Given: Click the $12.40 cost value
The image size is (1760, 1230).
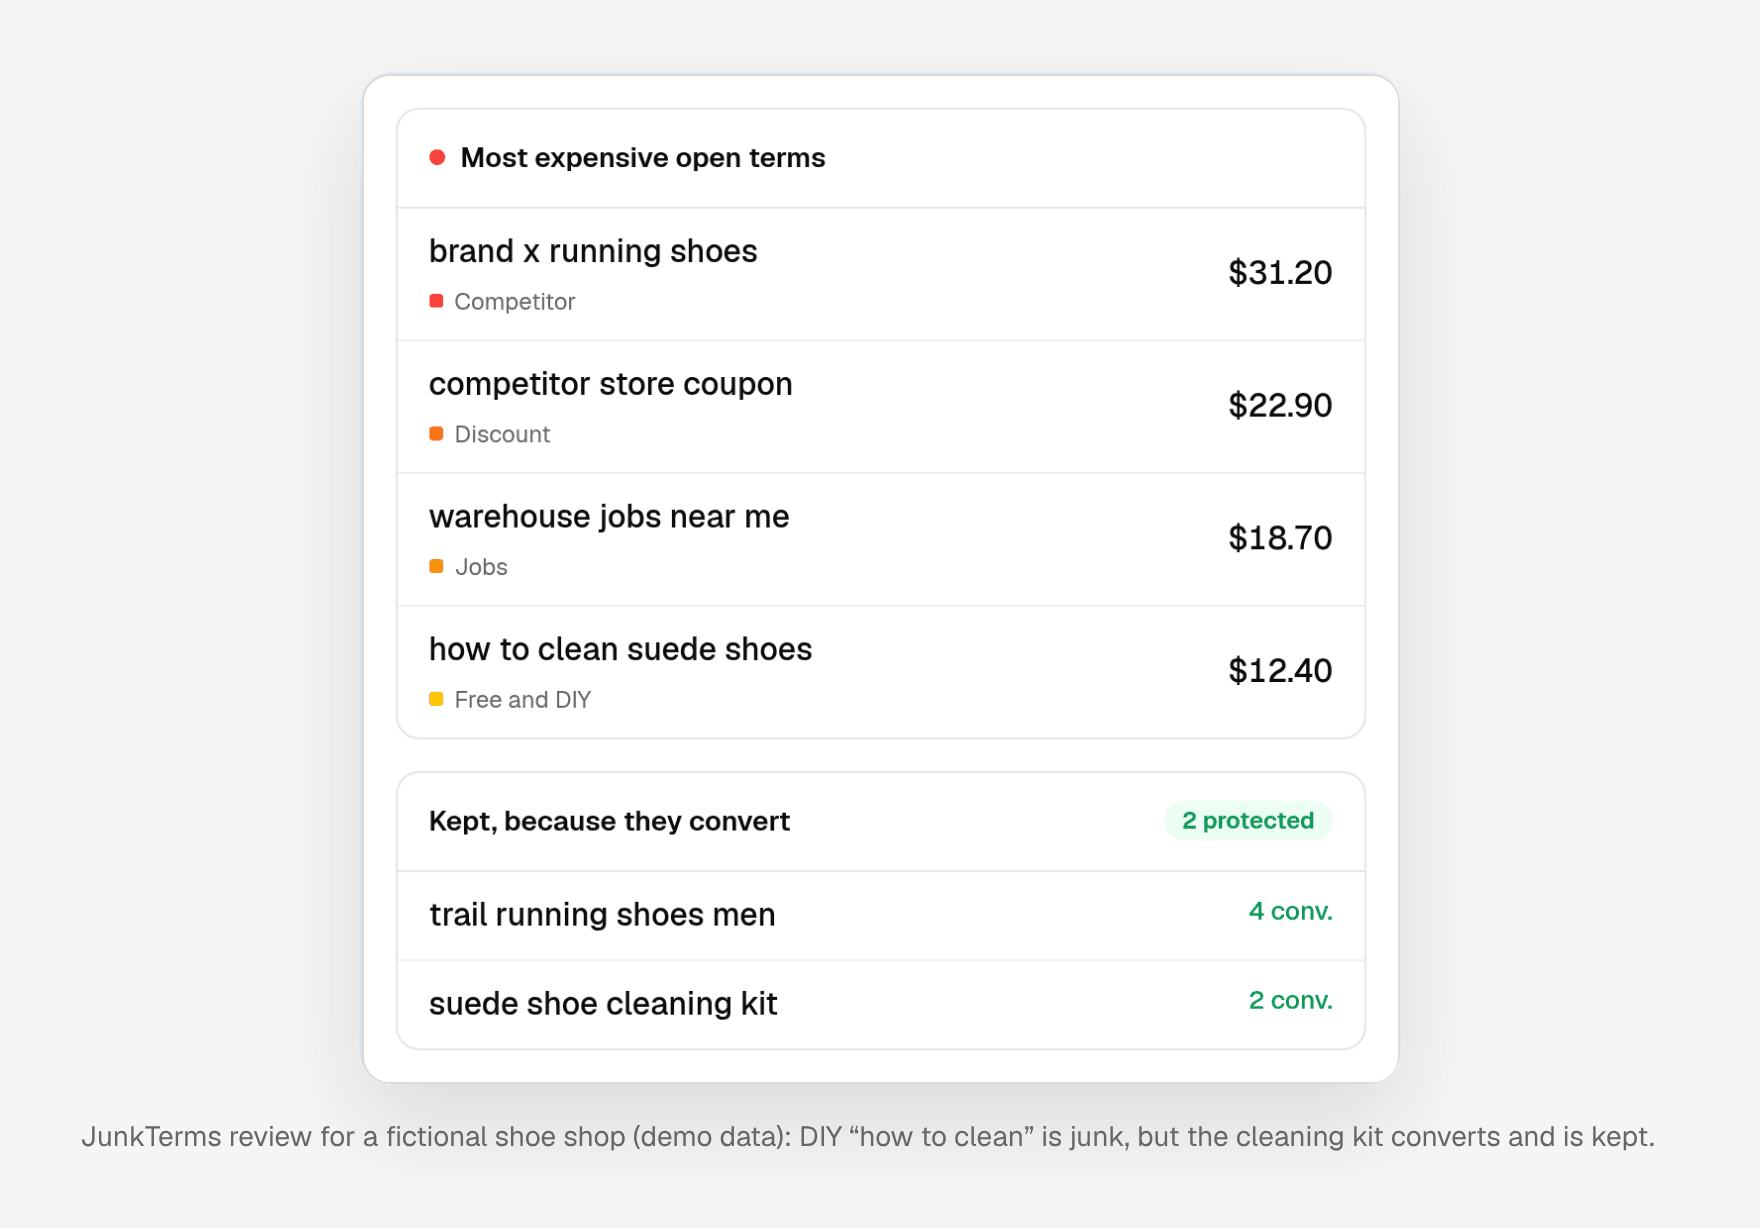Looking at the screenshot, I should point(1280,671).
